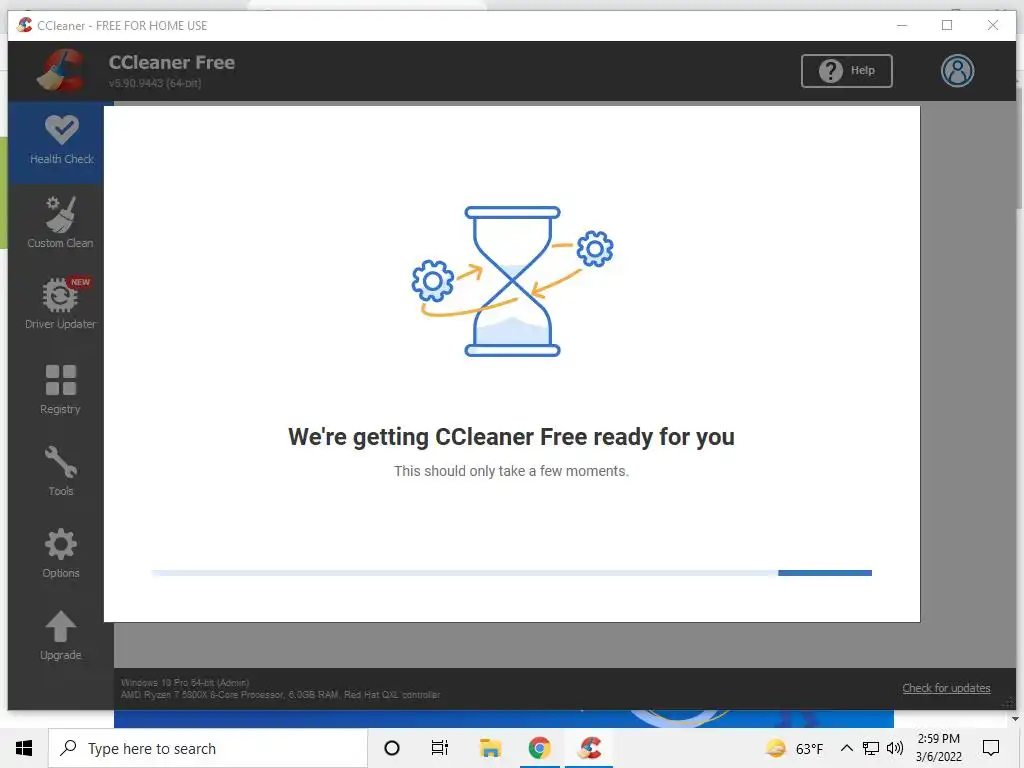Screen dimensions: 1024x768
Task: Click the Help button
Action: click(846, 71)
